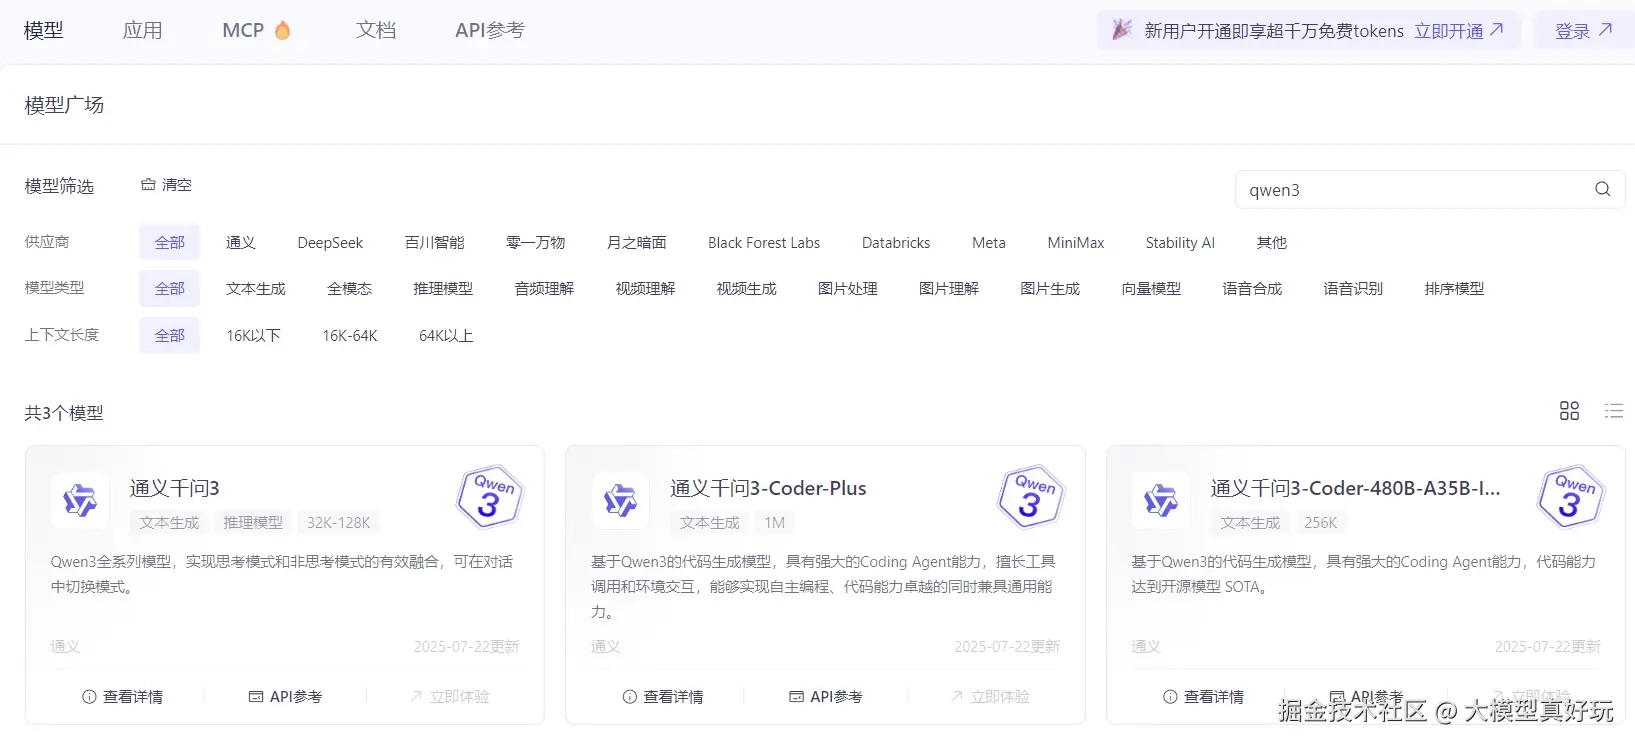Image resolution: width=1635 pixels, height=746 pixels.
Task: Filter model type 向量模型
Action: click(x=1151, y=289)
